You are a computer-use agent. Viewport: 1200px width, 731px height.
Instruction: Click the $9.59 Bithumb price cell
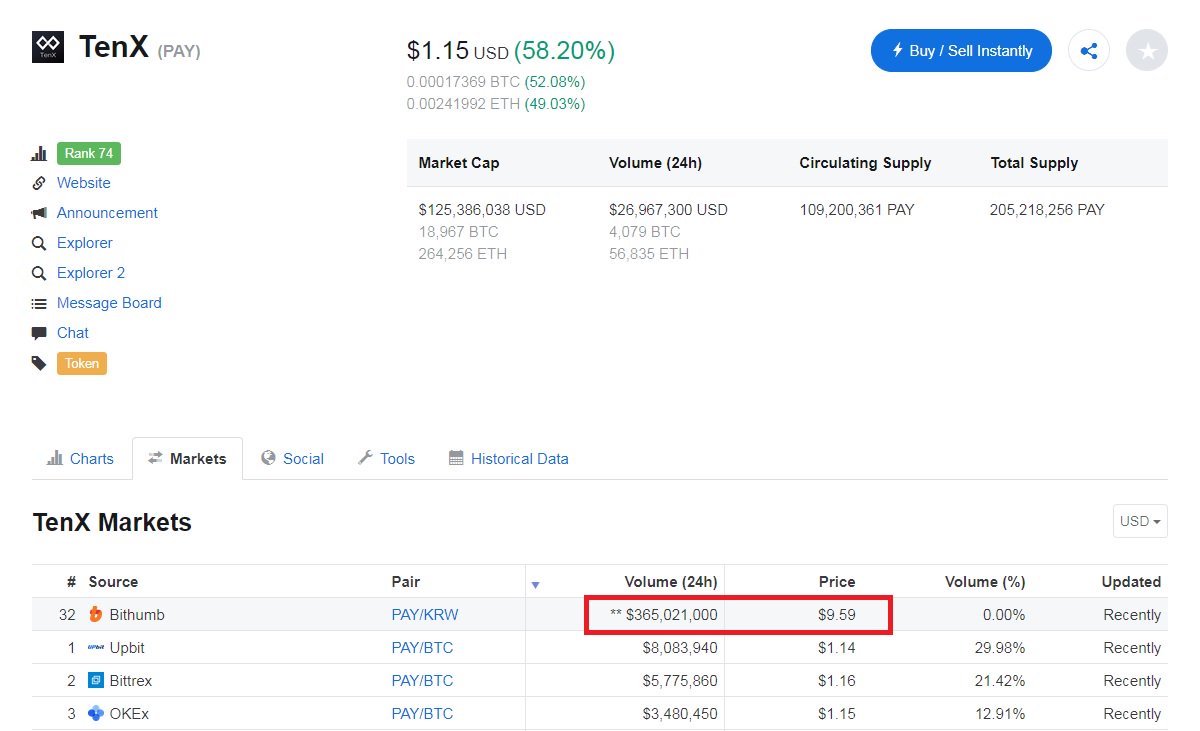pos(837,615)
